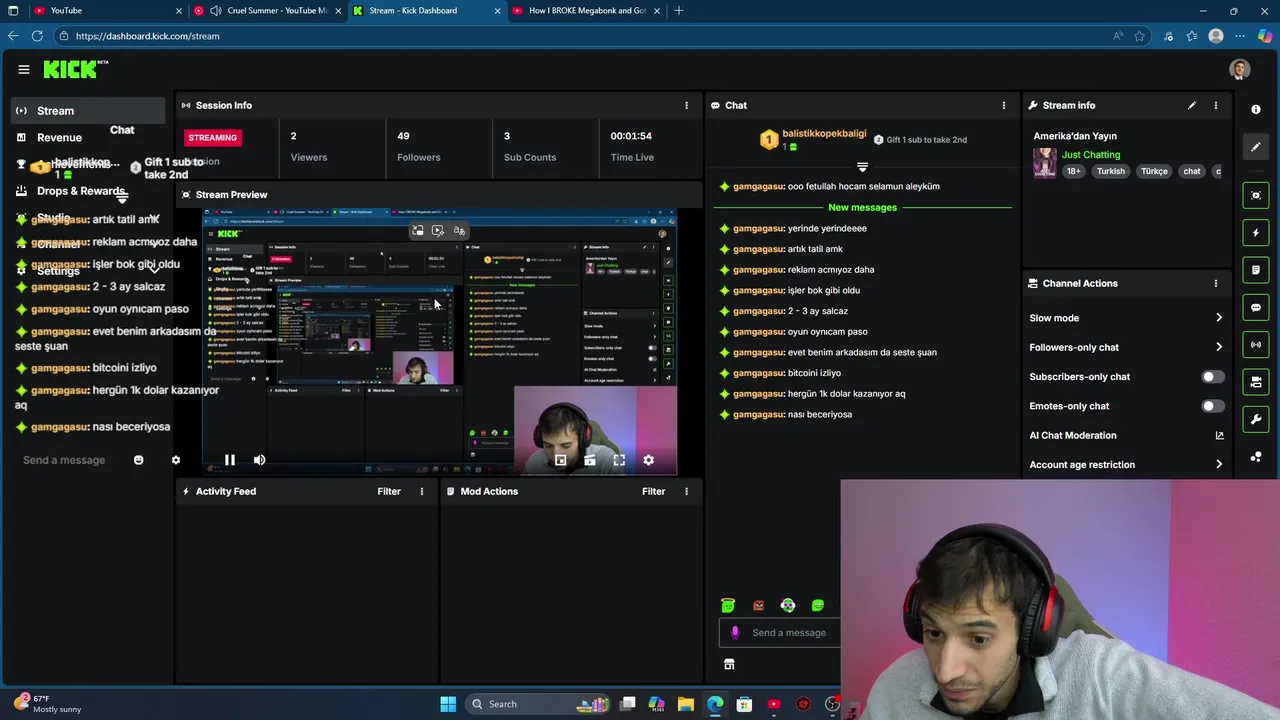Click the lightning bolt rail icon
The width and height of the screenshot is (1280, 720).
(1256, 233)
